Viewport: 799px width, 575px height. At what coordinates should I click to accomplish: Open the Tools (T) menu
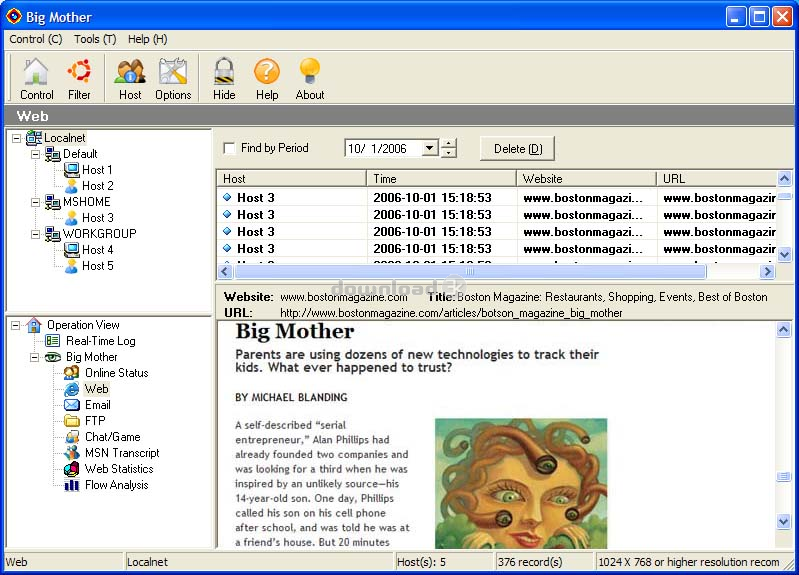click(95, 39)
